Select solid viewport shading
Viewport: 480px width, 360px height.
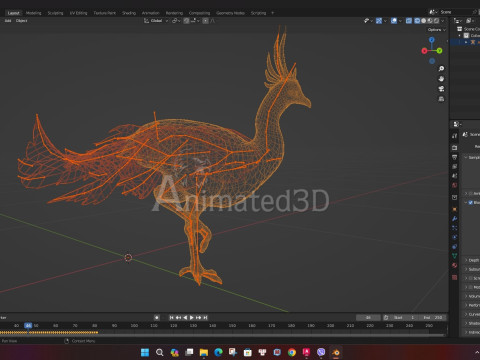tap(423, 21)
